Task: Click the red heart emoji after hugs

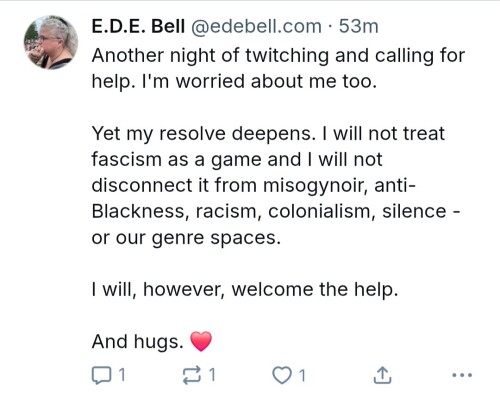Action: pyautogui.click(x=201, y=341)
